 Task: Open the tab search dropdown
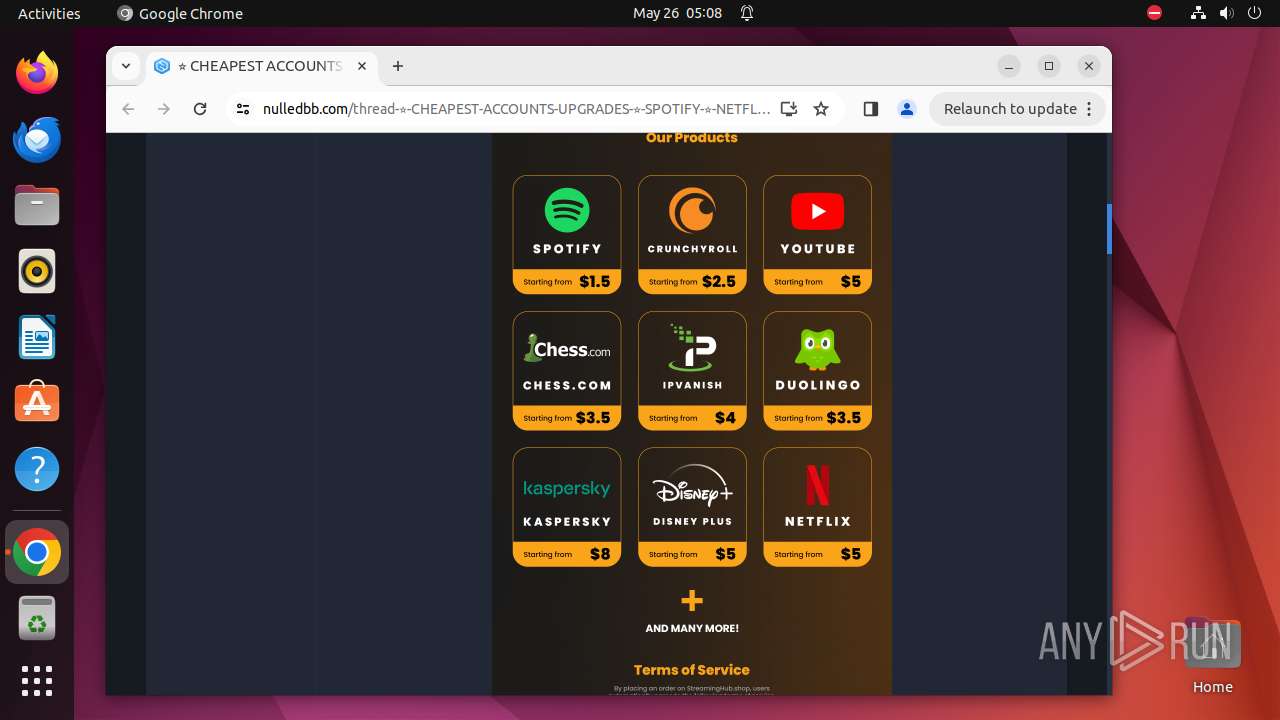pos(126,66)
